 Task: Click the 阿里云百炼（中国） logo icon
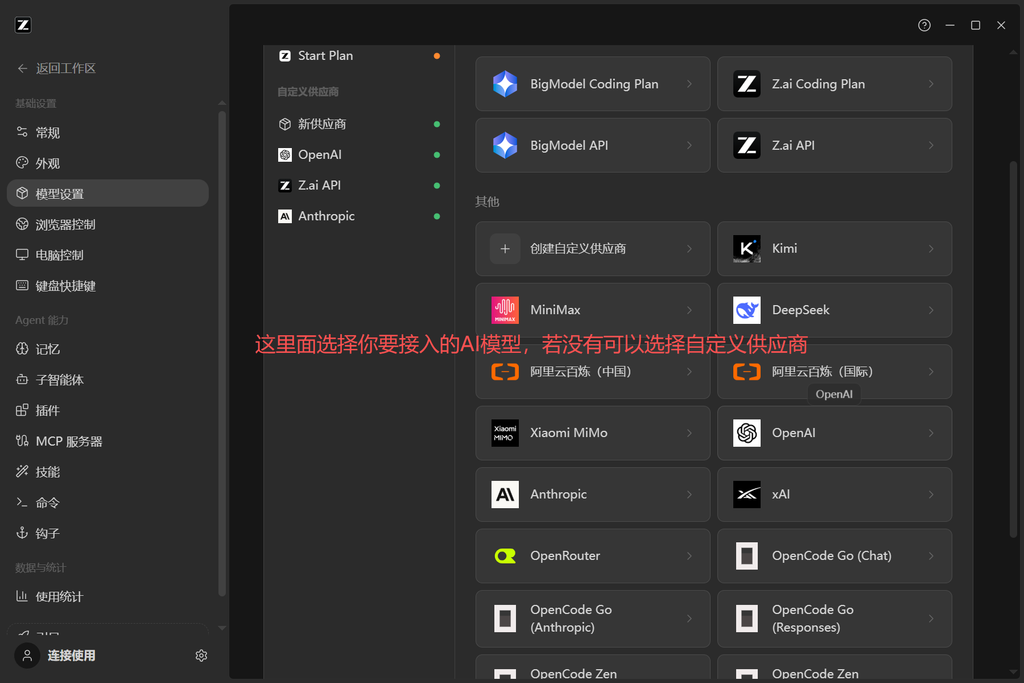point(505,372)
